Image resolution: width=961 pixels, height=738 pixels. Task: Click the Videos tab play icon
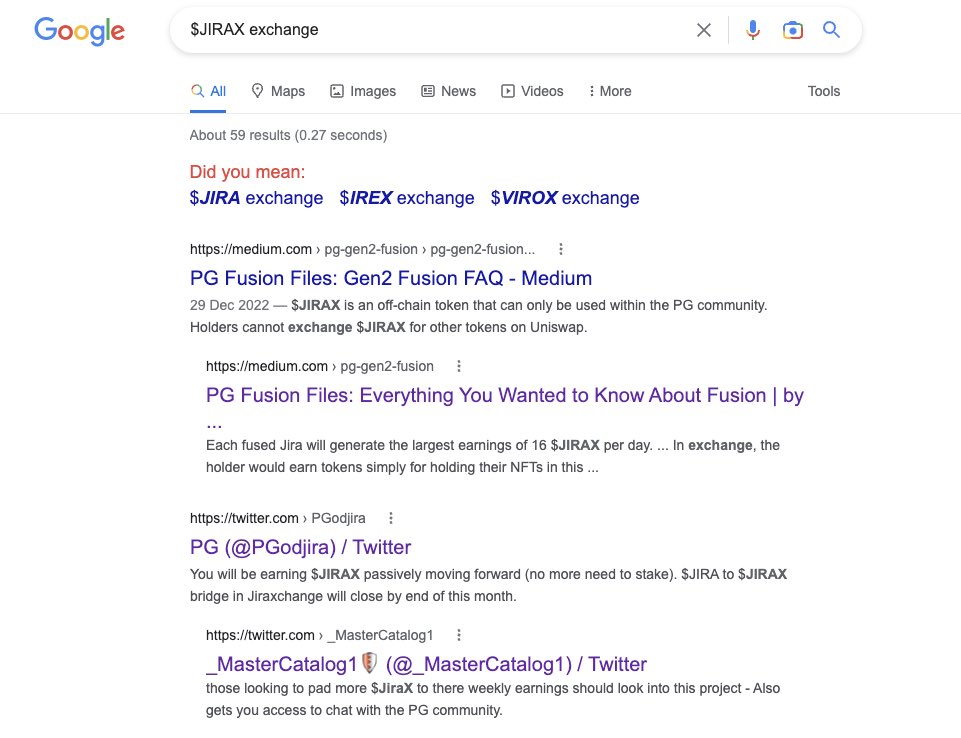(508, 91)
